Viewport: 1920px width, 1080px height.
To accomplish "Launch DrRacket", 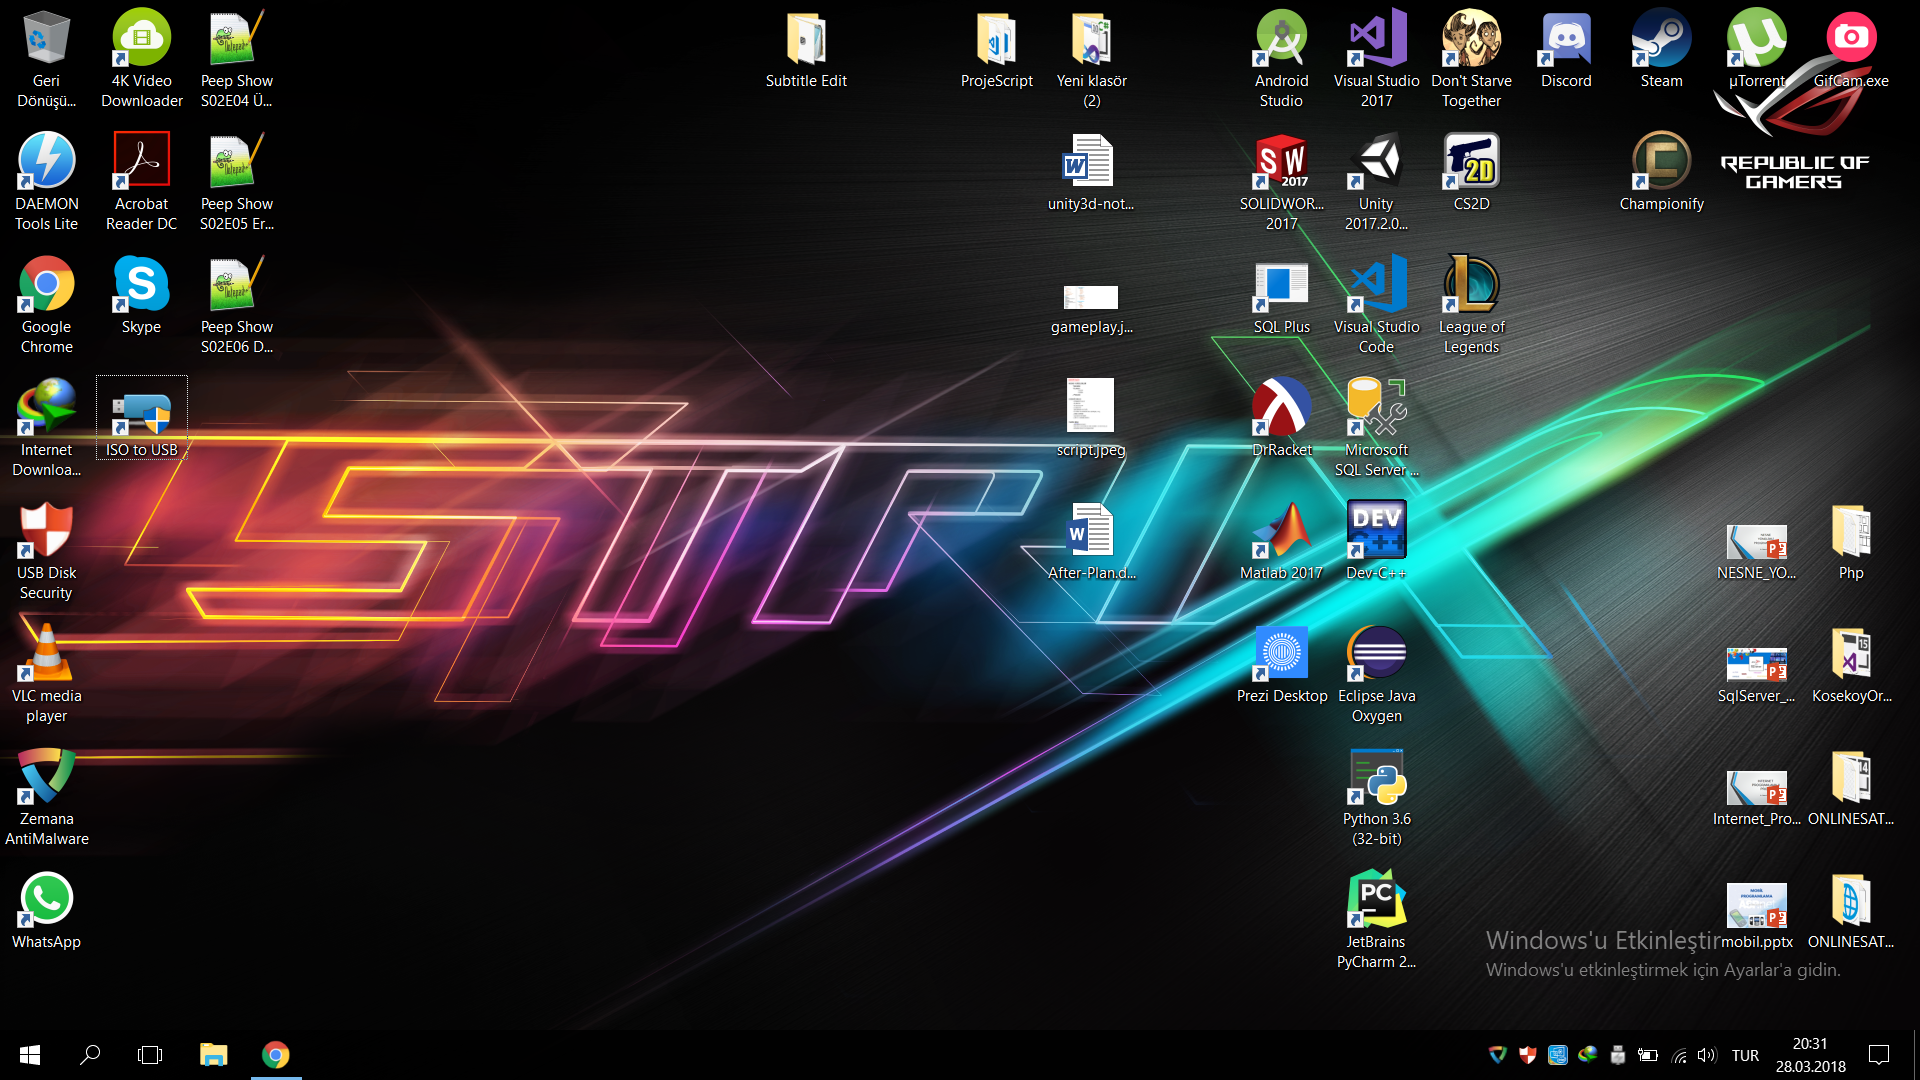I will tap(1281, 418).
